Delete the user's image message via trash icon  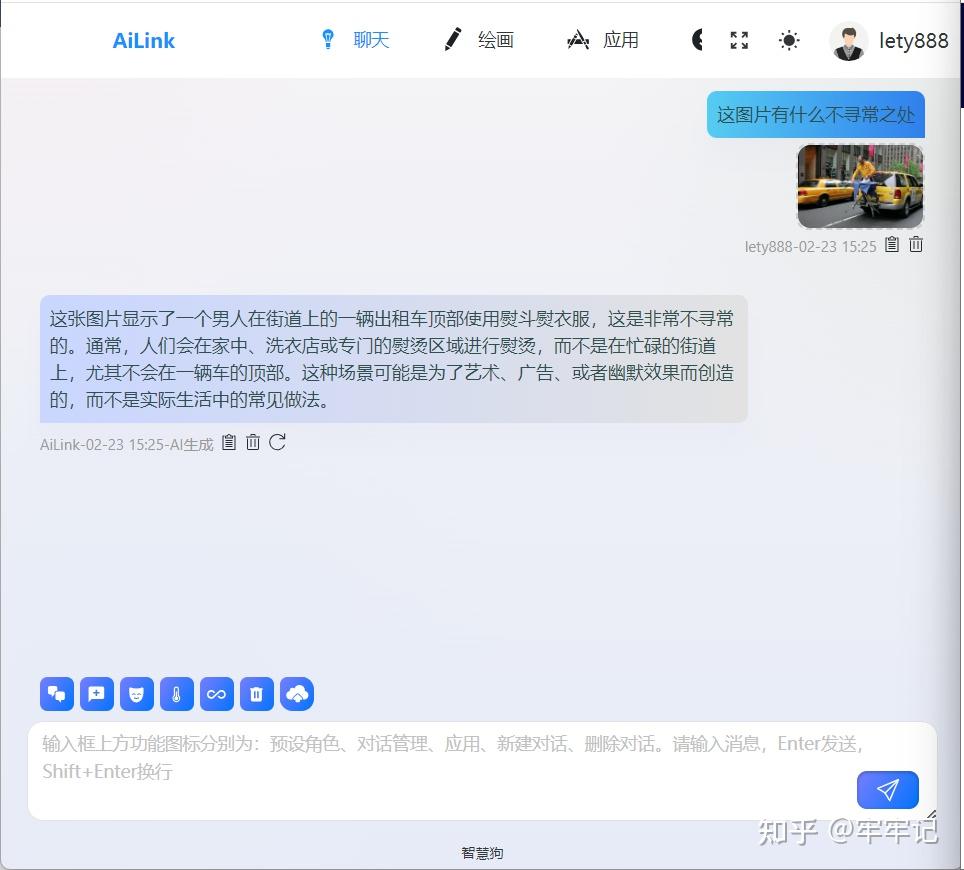[915, 243]
